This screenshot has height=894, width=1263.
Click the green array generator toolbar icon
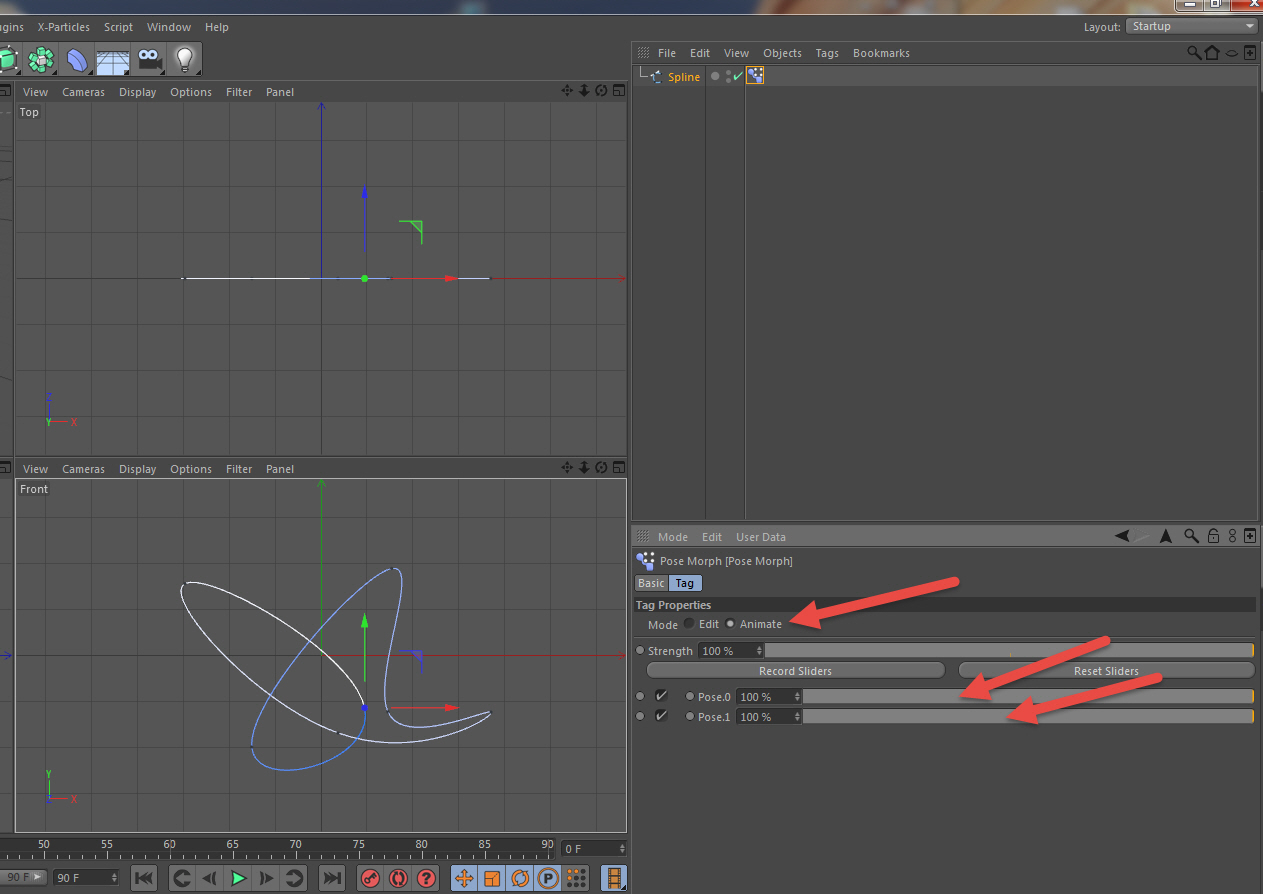click(x=41, y=60)
